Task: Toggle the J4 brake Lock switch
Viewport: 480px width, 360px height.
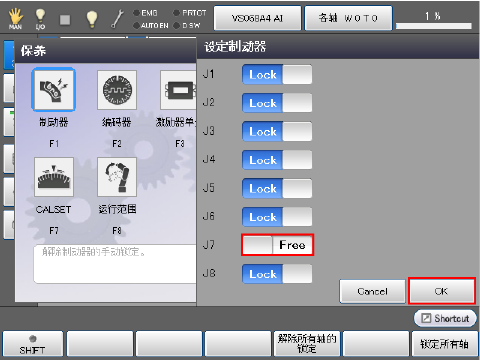Action: point(277,160)
